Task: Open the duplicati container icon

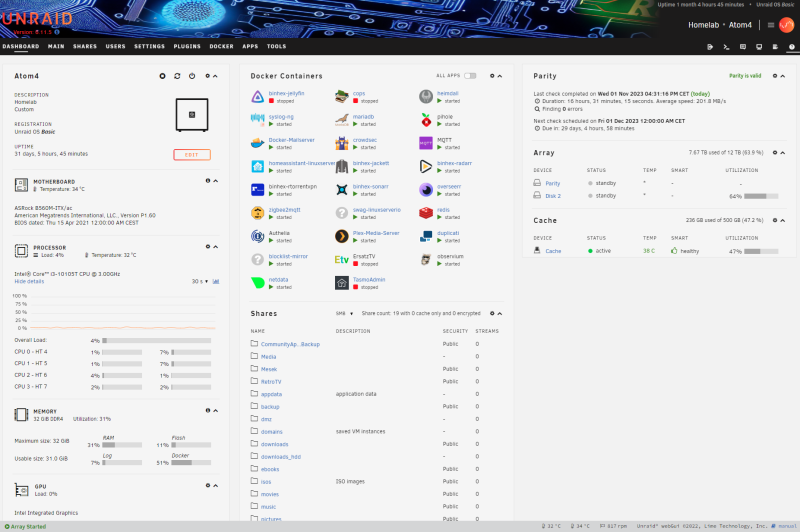Action: [426, 236]
